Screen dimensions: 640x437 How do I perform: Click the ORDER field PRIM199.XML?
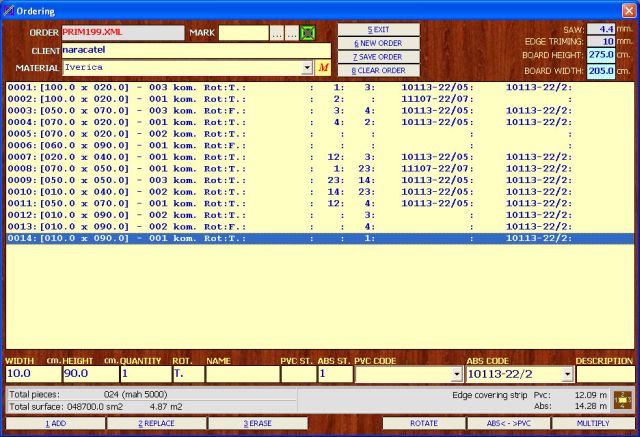coord(123,33)
